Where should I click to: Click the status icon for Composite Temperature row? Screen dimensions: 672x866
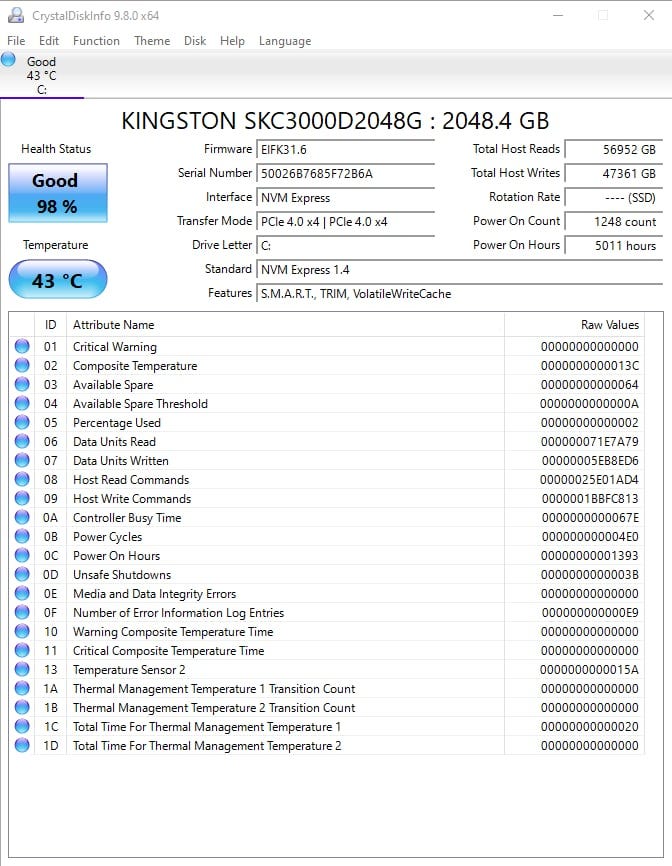pos(22,365)
